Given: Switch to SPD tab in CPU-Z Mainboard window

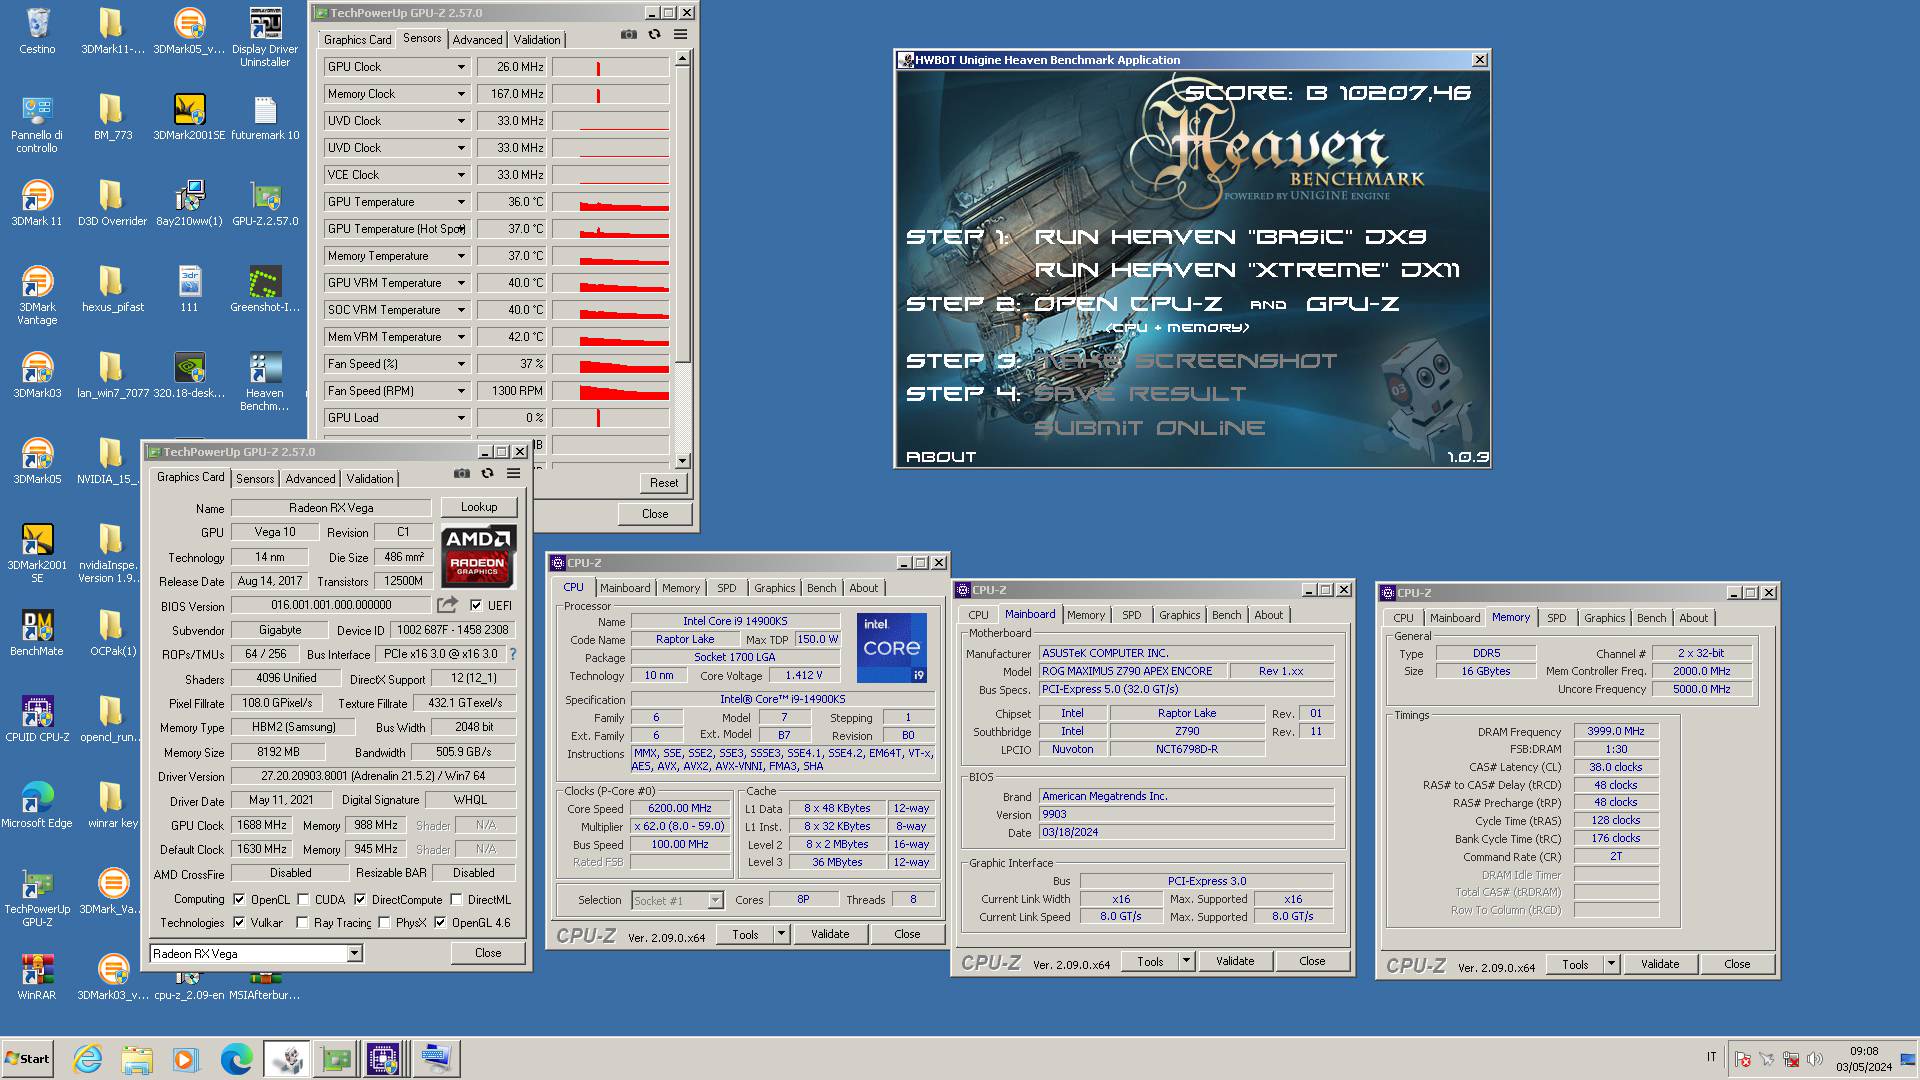Looking at the screenshot, I should point(1131,615).
